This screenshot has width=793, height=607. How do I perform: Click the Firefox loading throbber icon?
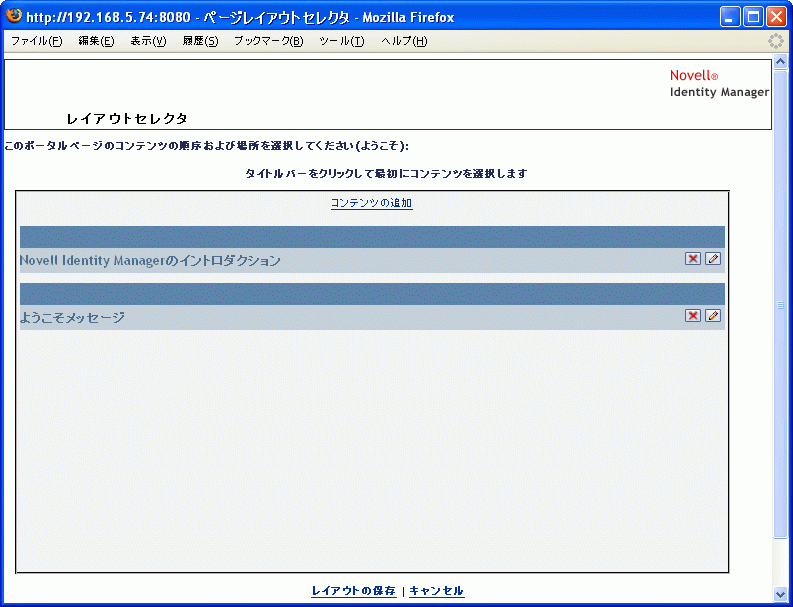point(775,41)
